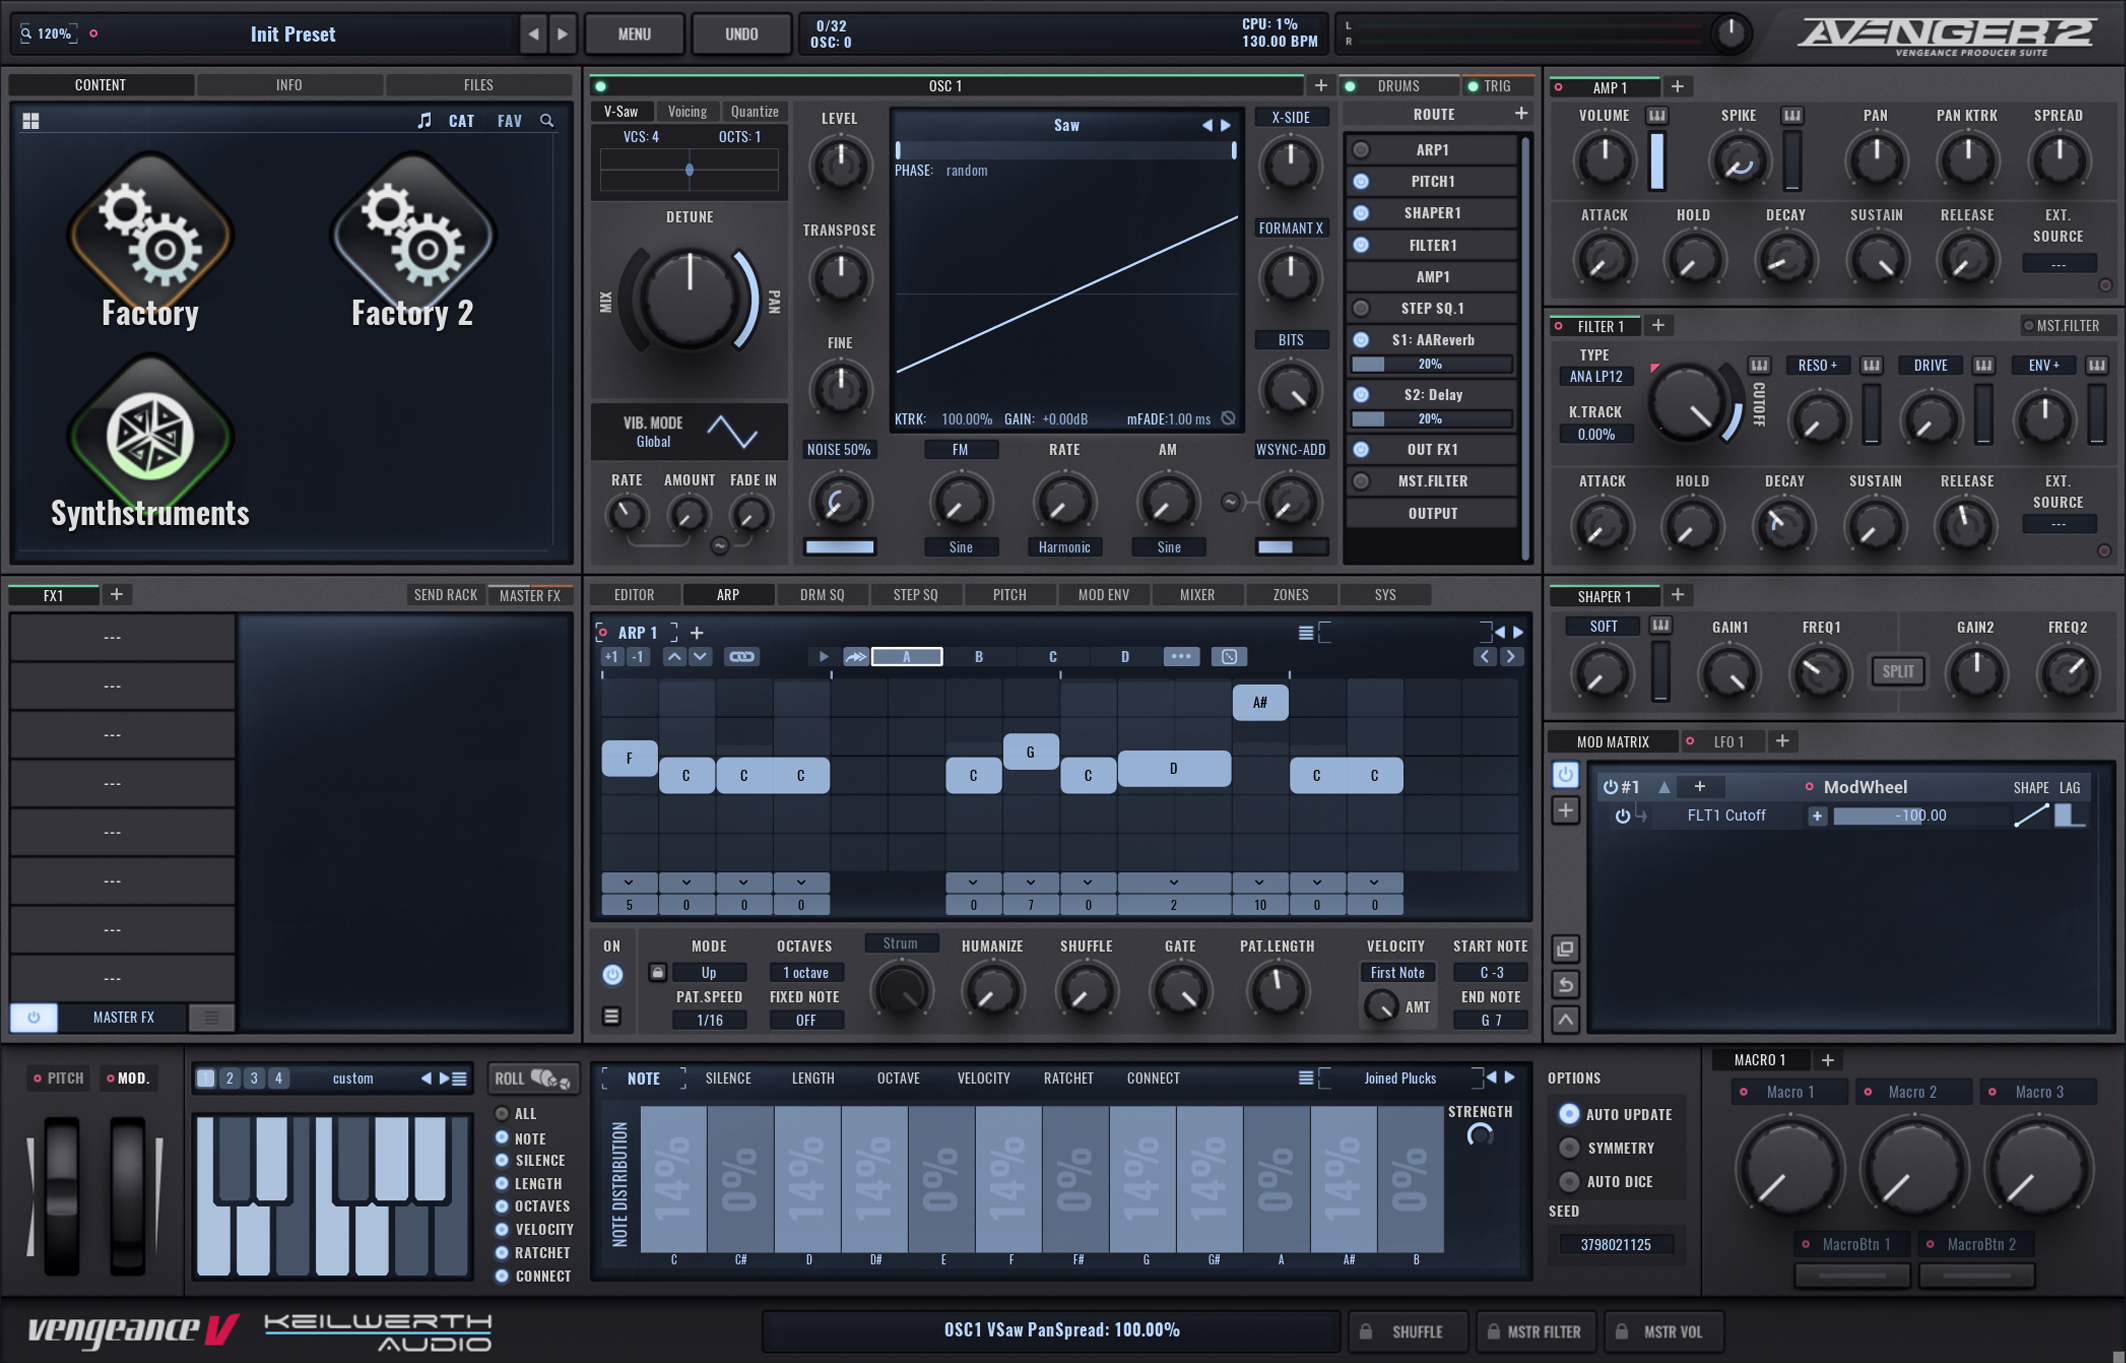This screenshot has width=2126, height=1363.
Task: Disable SHAPER1 in route list
Action: tap(1361, 213)
